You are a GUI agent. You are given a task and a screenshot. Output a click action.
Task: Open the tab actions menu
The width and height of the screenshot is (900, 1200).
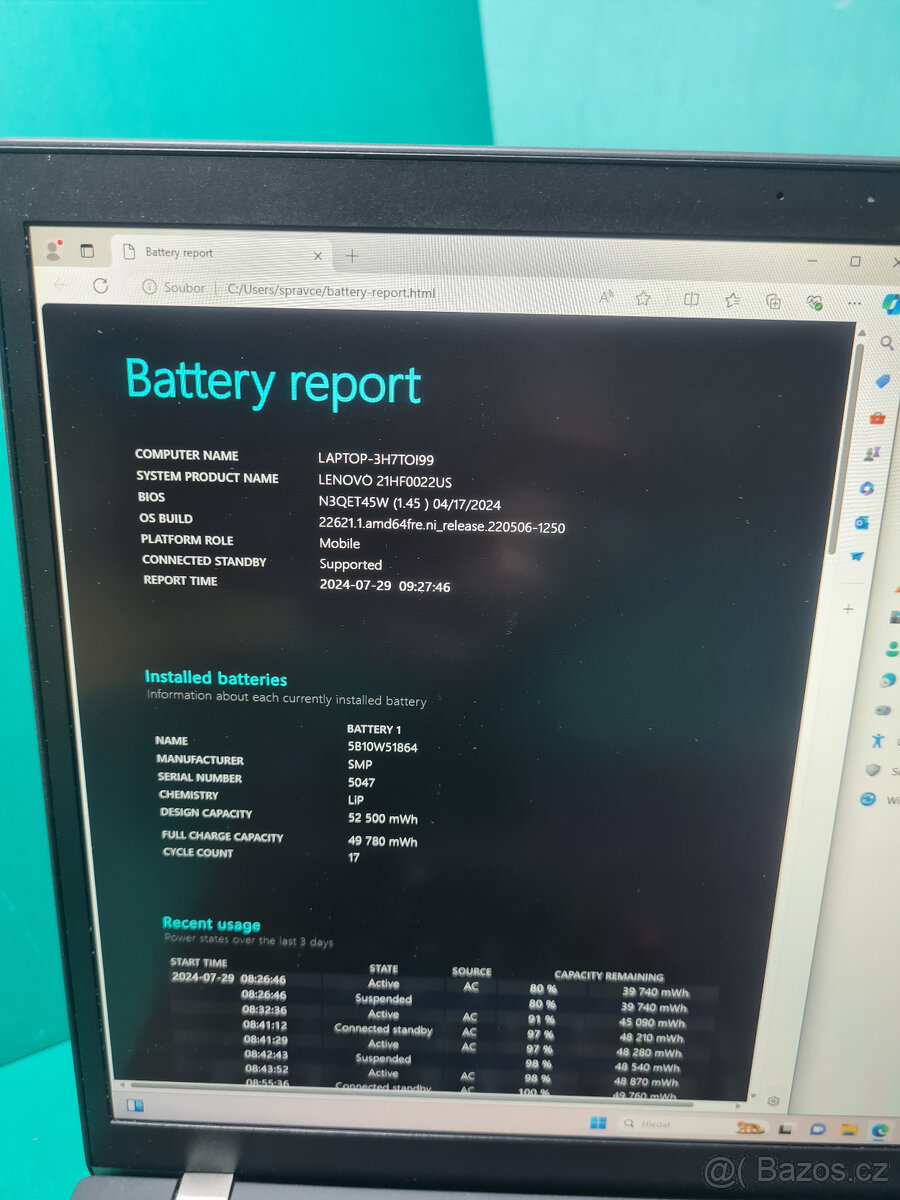click(87, 250)
